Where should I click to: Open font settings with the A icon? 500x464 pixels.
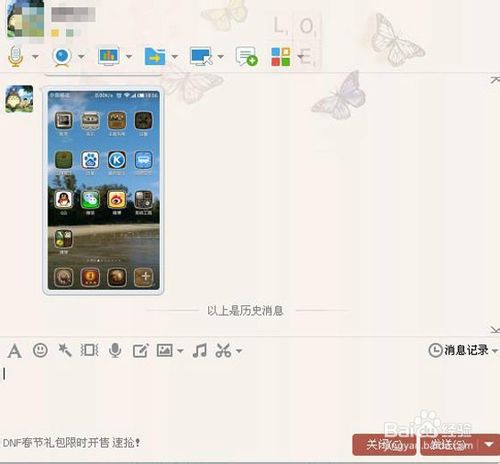pyautogui.click(x=15, y=351)
